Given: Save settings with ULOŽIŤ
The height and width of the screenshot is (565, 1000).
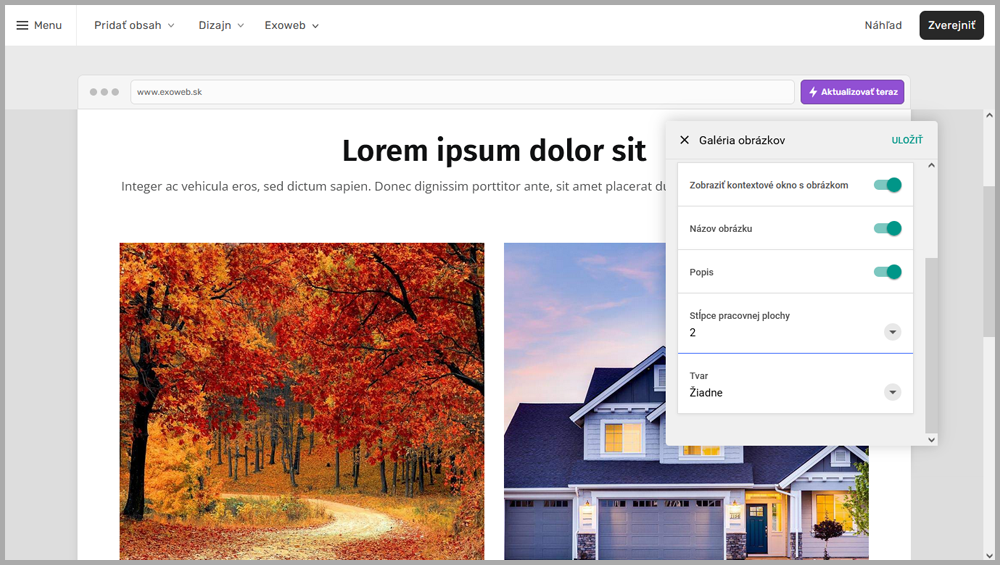Looking at the screenshot, I should [906, 141].
